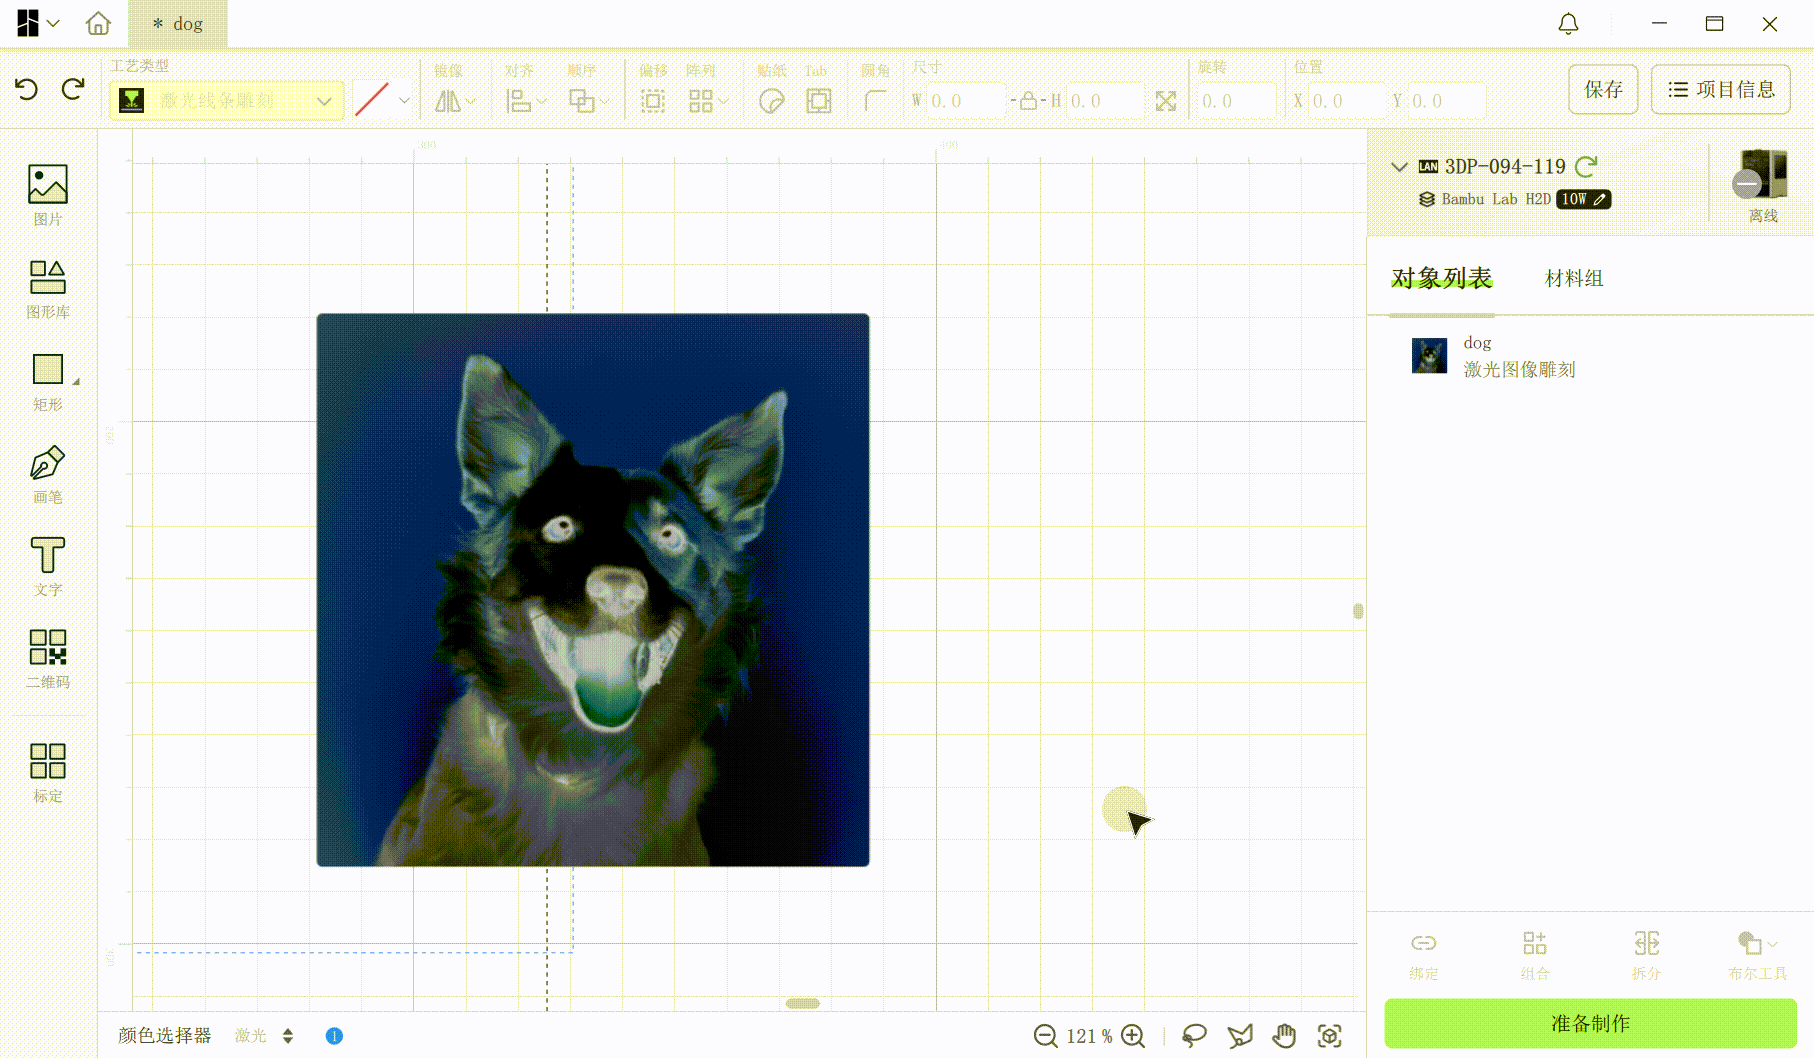
Task: Click the Y position field
Action: 1447,101
